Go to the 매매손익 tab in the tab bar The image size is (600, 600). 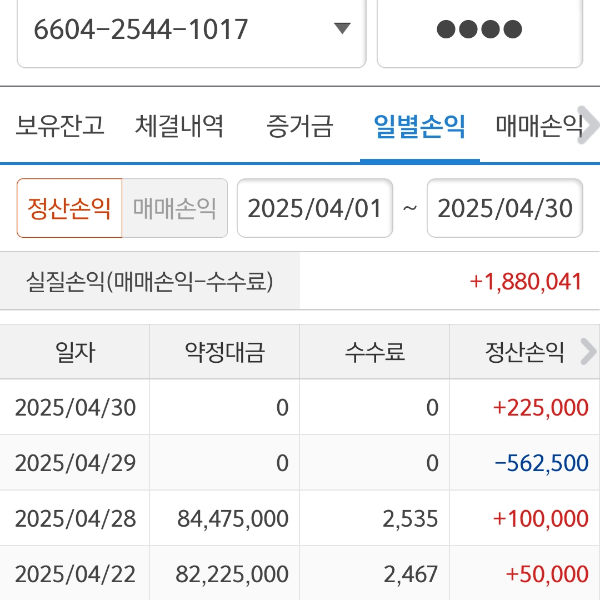click(x=538, y=126)
